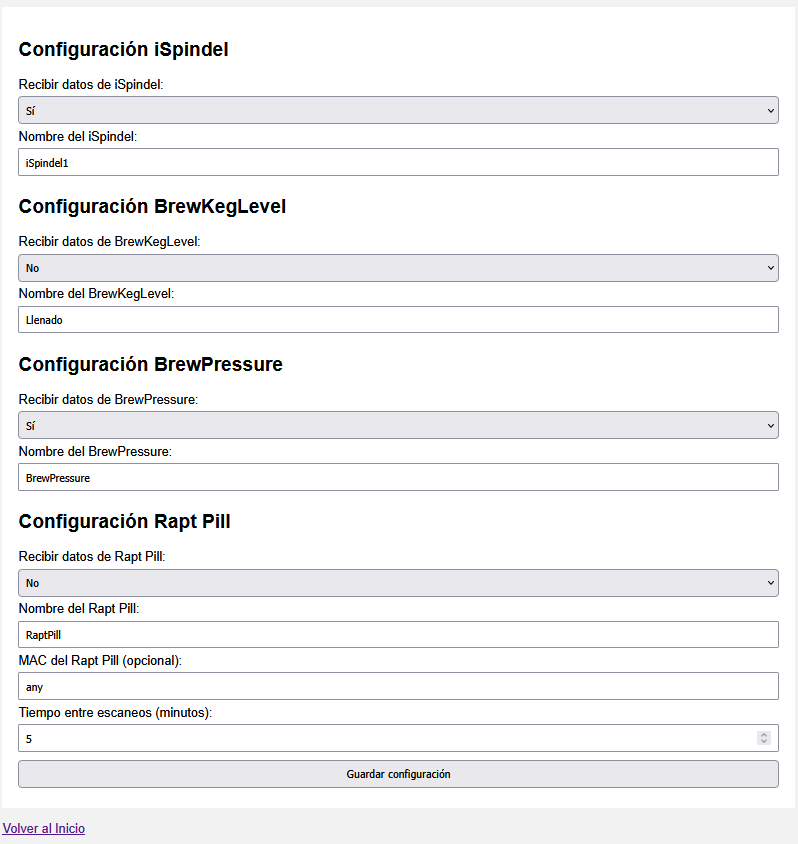The height and width of the screenshot is (844, 798).
Task: Click the Nombre del Rapt Pill field
Action: point(398,635)
